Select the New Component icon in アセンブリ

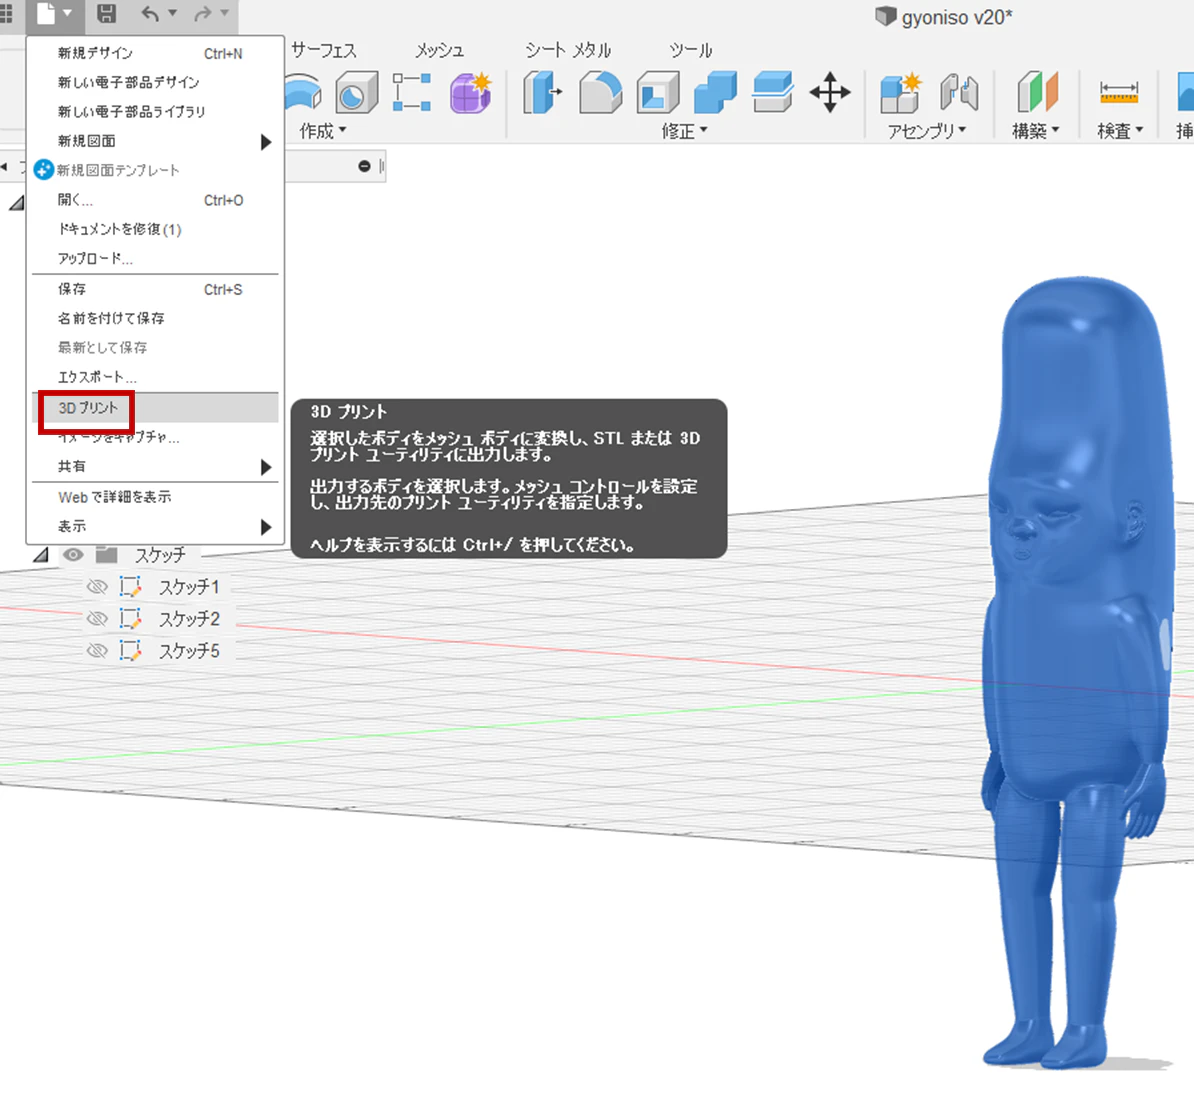pyautogui.click(x=901, y=93)
